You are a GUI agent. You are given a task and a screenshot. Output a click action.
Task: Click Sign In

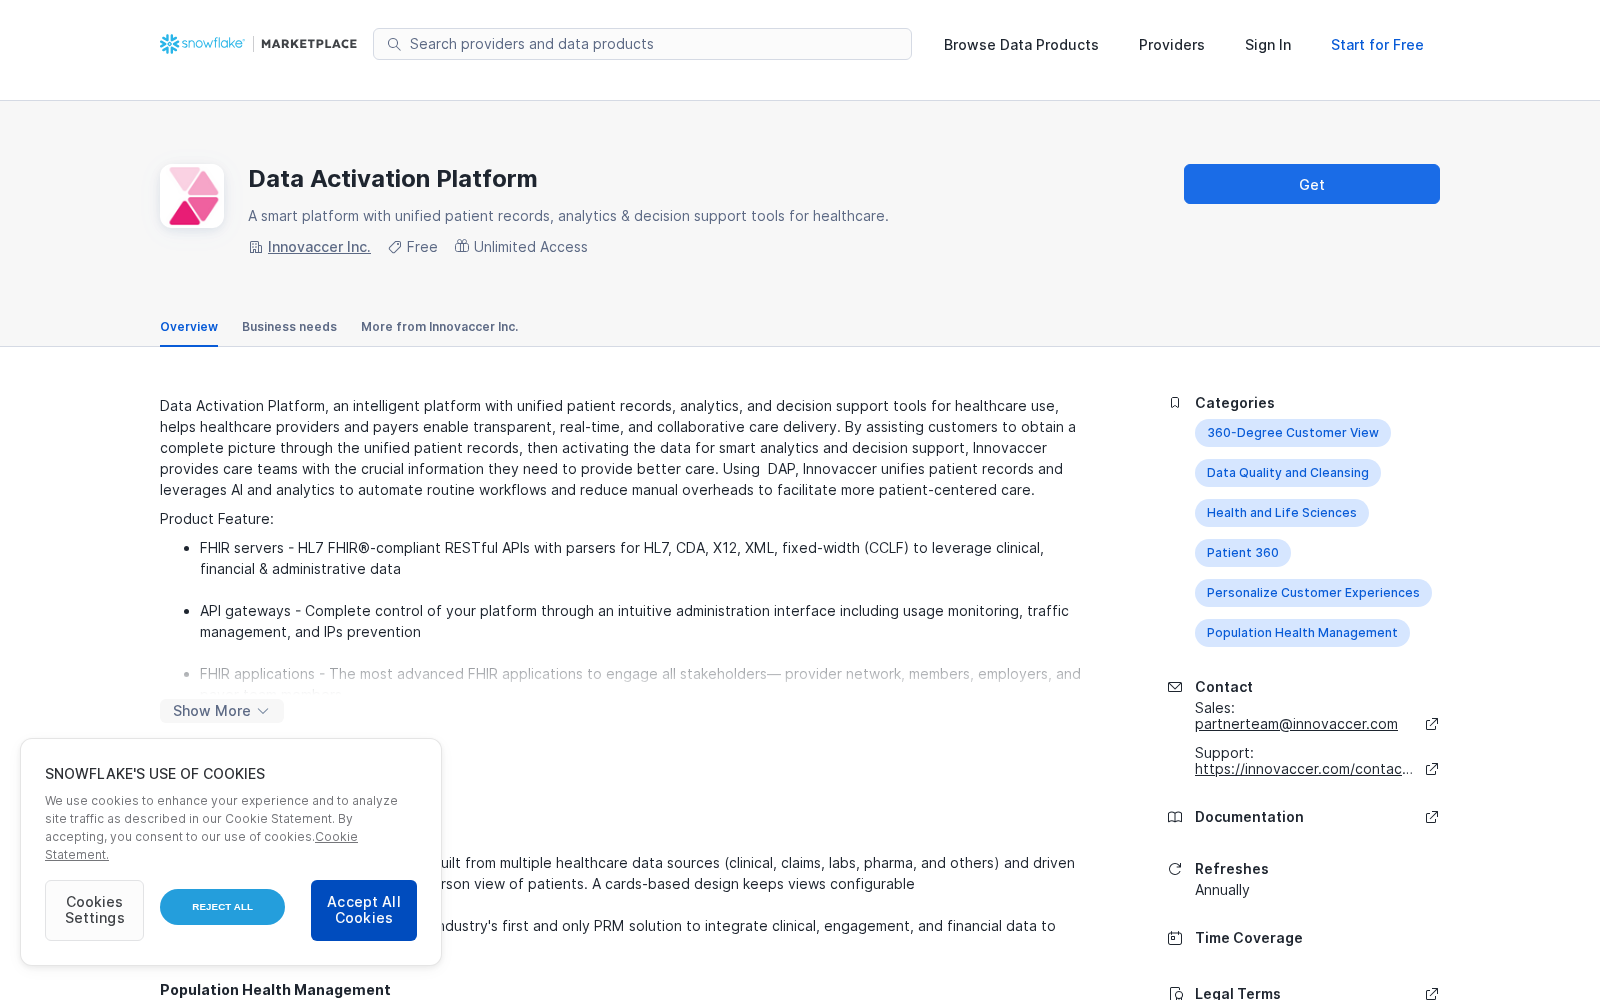(1268, 45)
